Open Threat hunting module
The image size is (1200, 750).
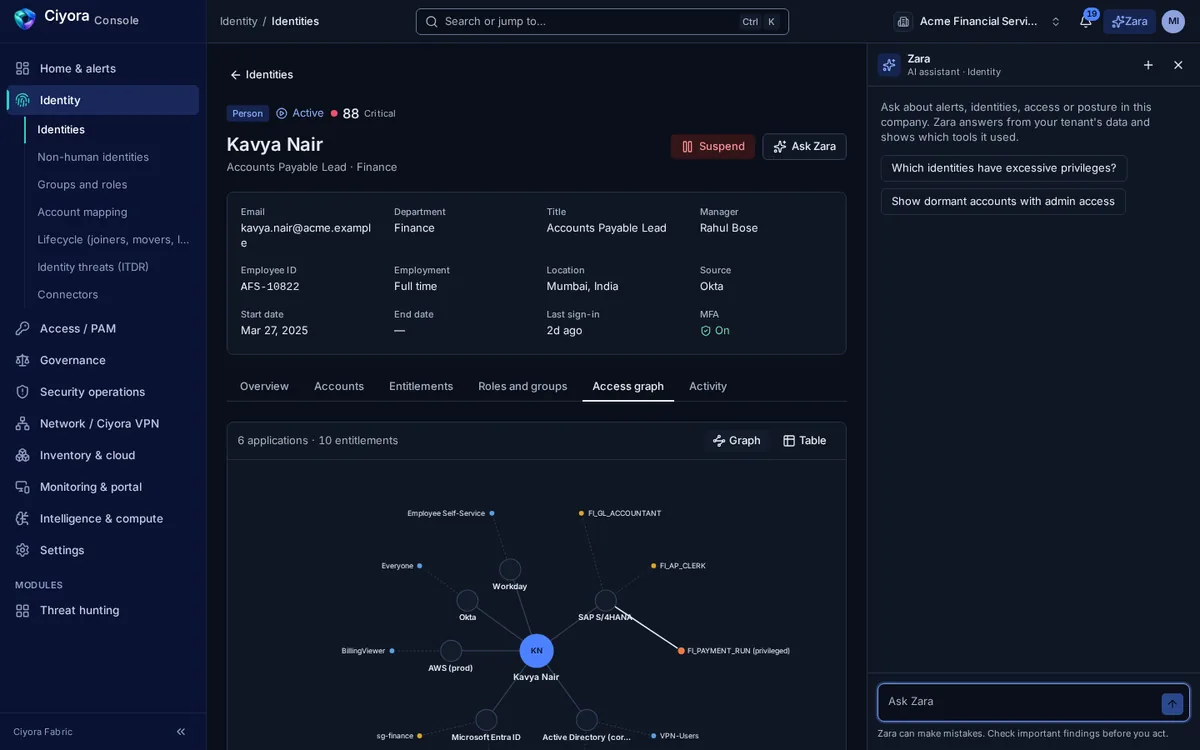103,610
